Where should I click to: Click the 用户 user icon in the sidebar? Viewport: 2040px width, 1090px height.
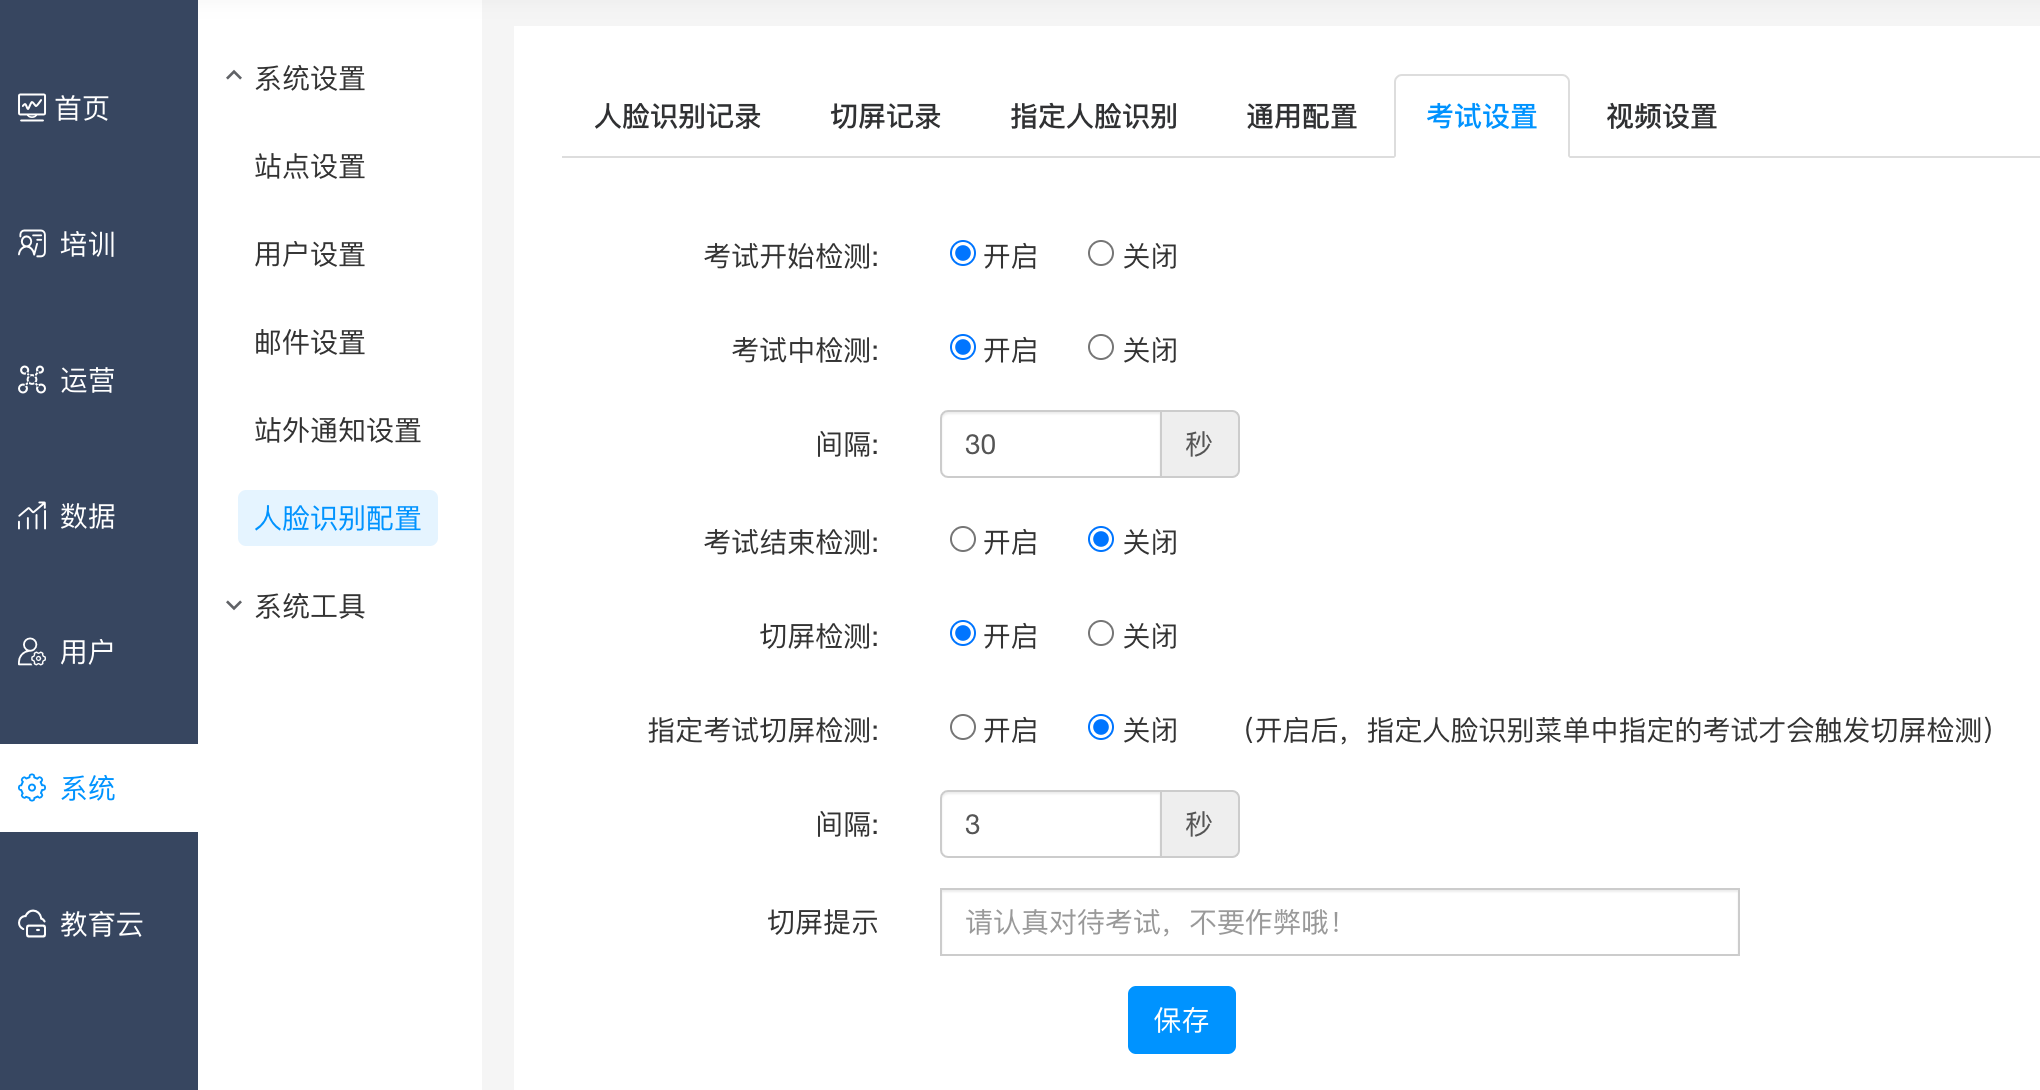tap(32, 651)
